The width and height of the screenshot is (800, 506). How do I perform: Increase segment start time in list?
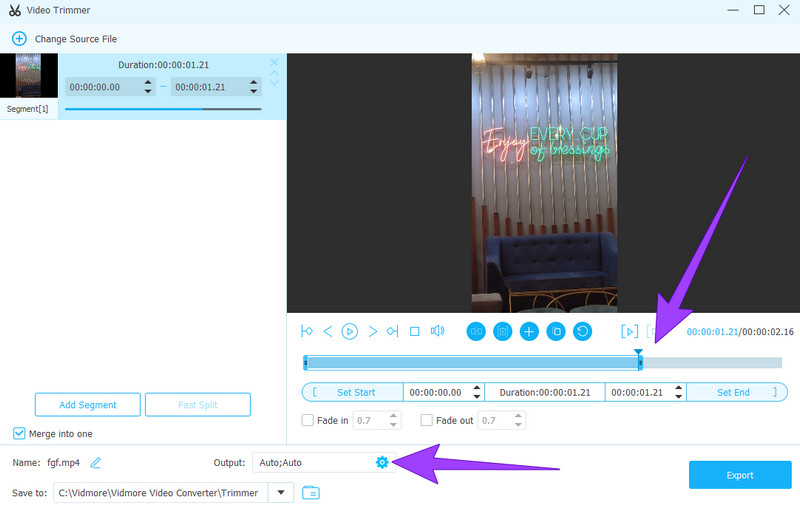148,82
